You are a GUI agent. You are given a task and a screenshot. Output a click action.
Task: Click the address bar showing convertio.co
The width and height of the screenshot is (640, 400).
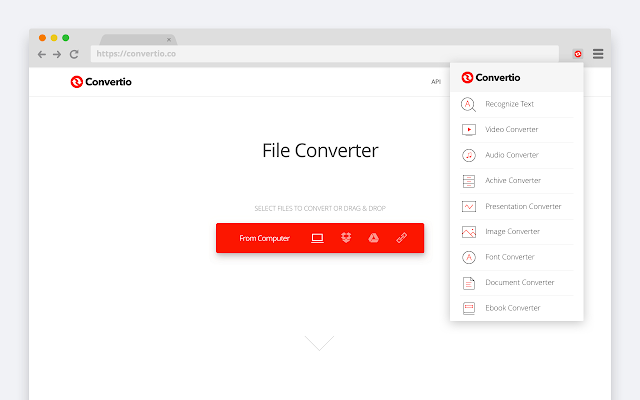324,54
